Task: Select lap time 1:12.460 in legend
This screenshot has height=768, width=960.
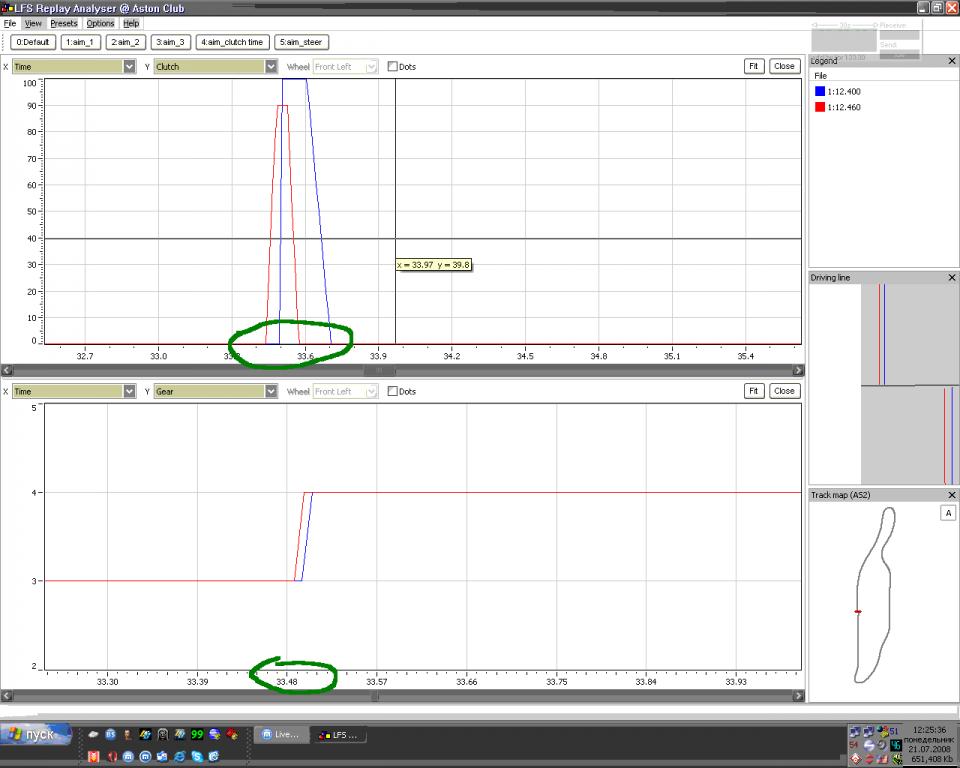Action: (844, 107)
